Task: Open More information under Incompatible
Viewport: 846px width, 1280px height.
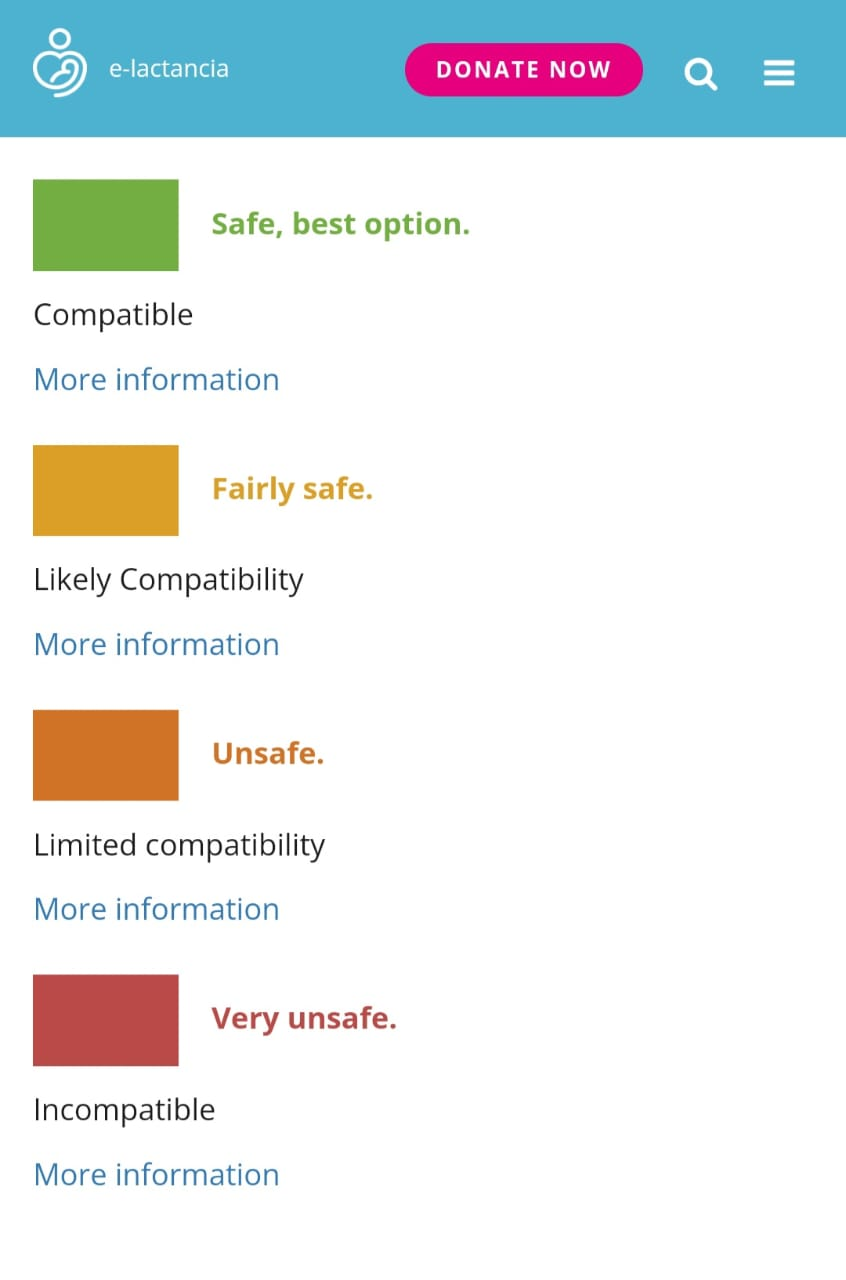Action: (x=157, y=1175)
